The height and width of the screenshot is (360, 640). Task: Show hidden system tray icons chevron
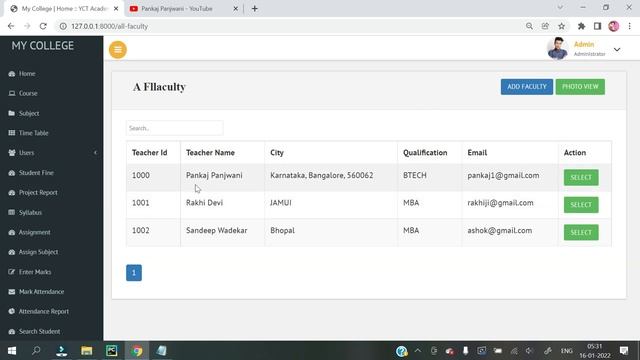418,351
